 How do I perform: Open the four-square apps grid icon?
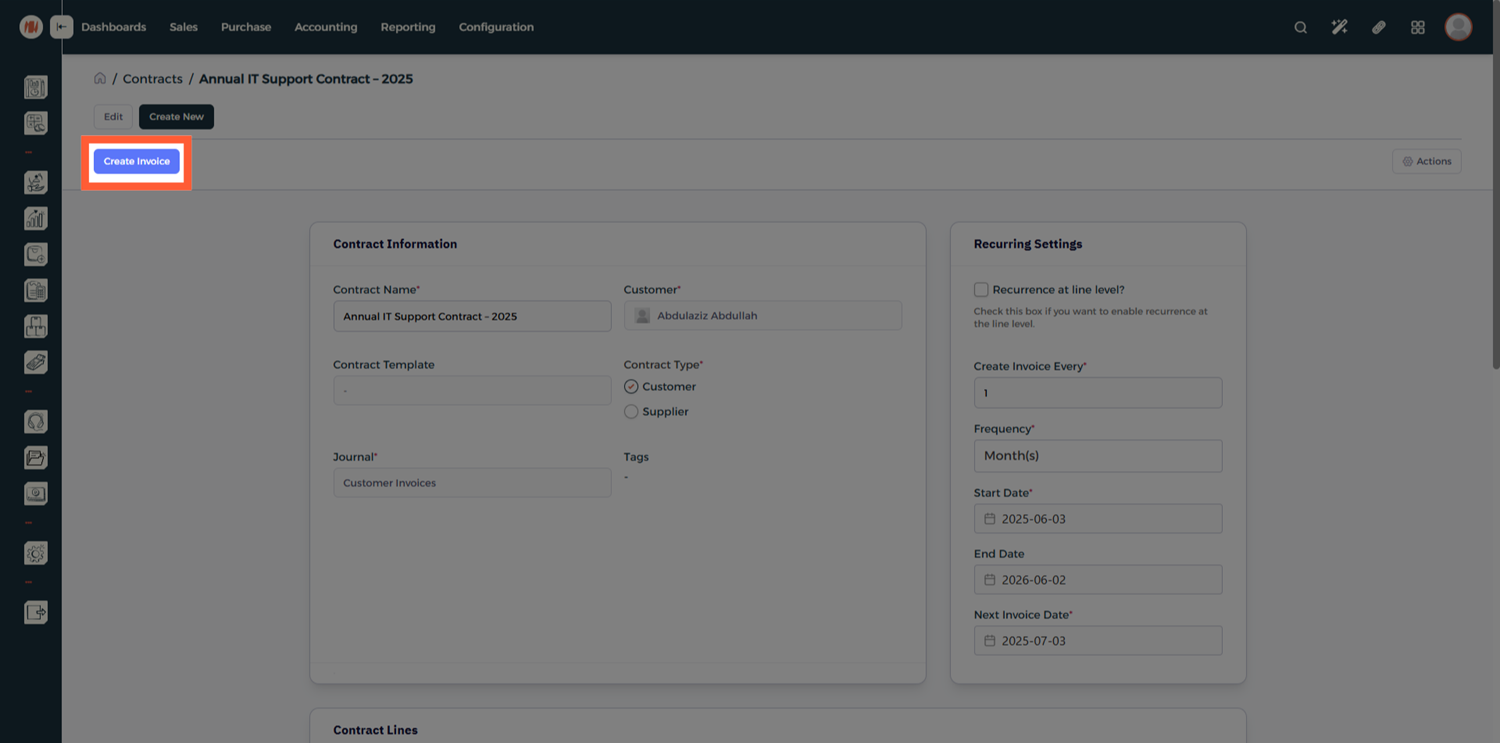coord(1417,27)
